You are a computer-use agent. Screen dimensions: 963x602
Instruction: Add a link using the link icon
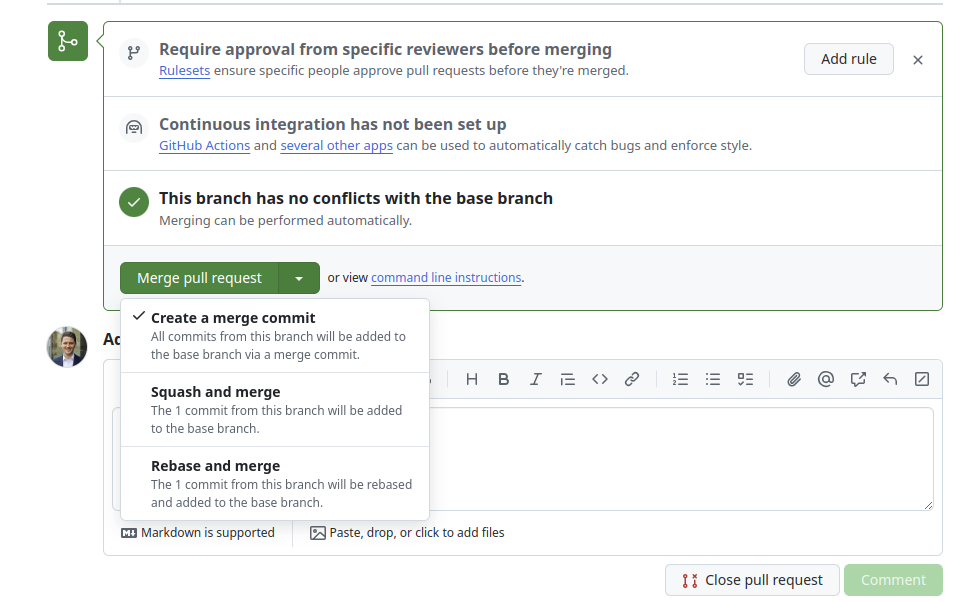[x=632, y=379]
